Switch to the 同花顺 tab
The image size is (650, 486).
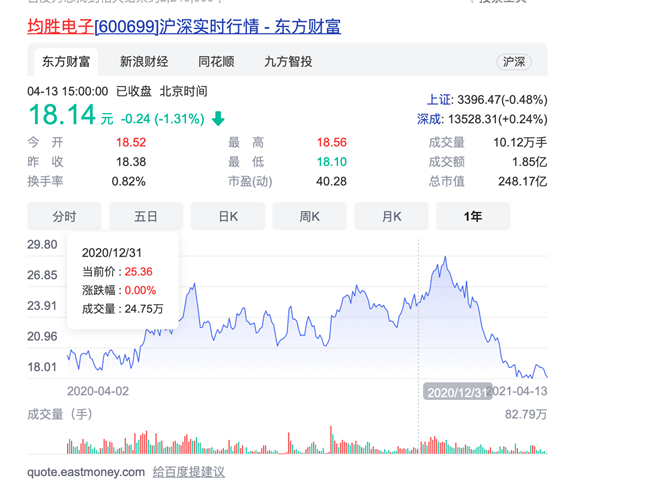point(216,62)
